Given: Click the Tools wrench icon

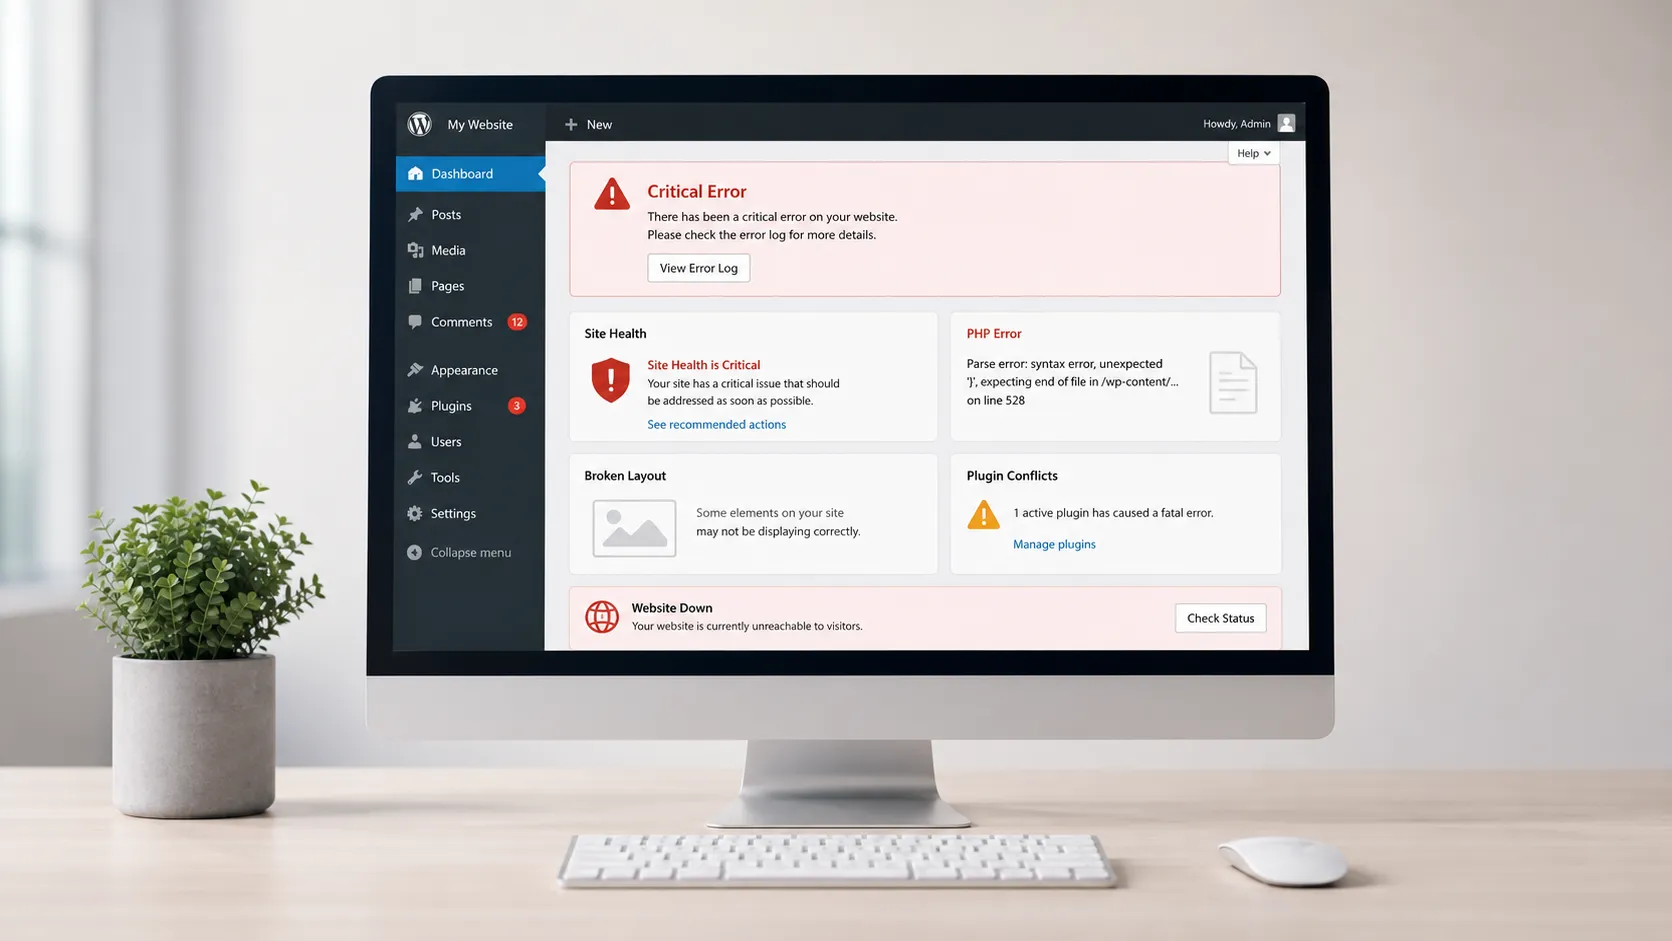Looking at the screenshot, I should coord(415,477).
